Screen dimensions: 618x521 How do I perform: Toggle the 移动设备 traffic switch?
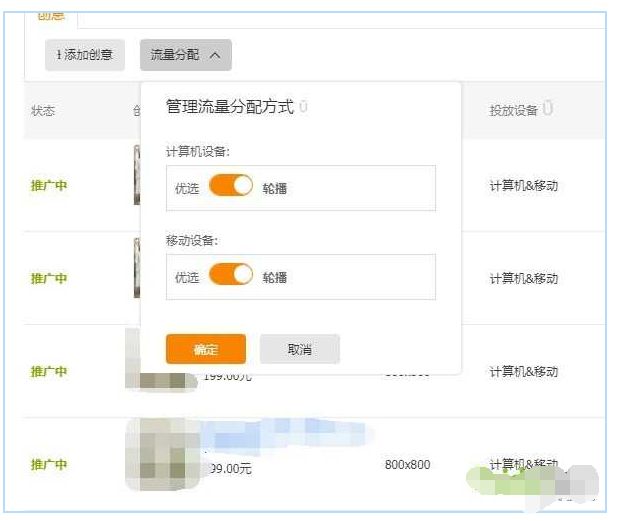click(231, 275)
